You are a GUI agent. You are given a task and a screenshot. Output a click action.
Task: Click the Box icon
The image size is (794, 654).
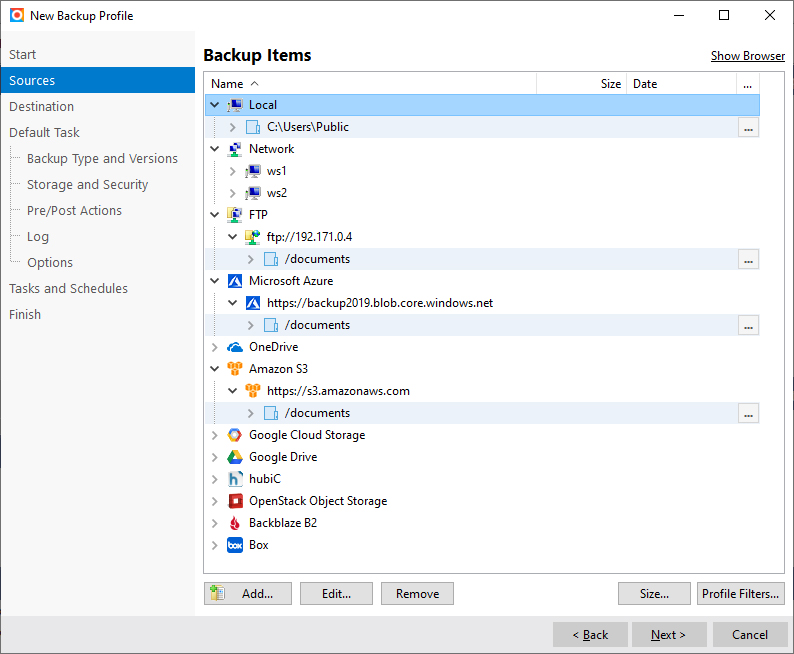click(235, 545)
